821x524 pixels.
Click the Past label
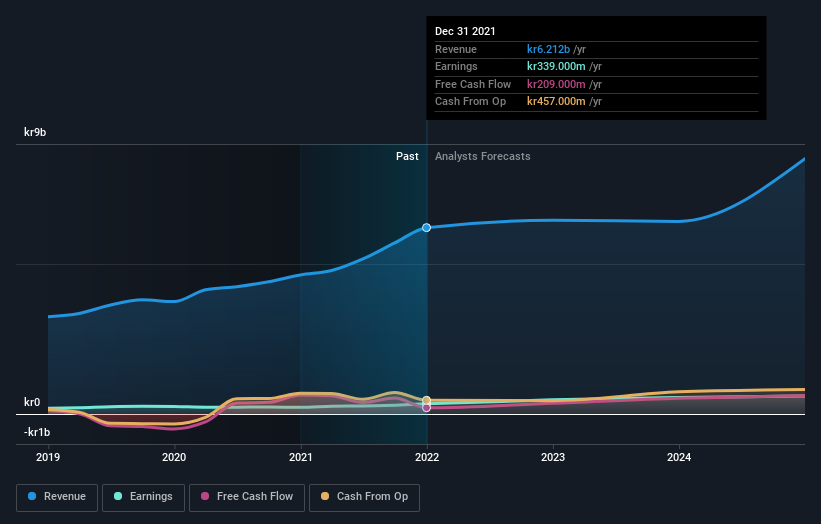point(407,157)
